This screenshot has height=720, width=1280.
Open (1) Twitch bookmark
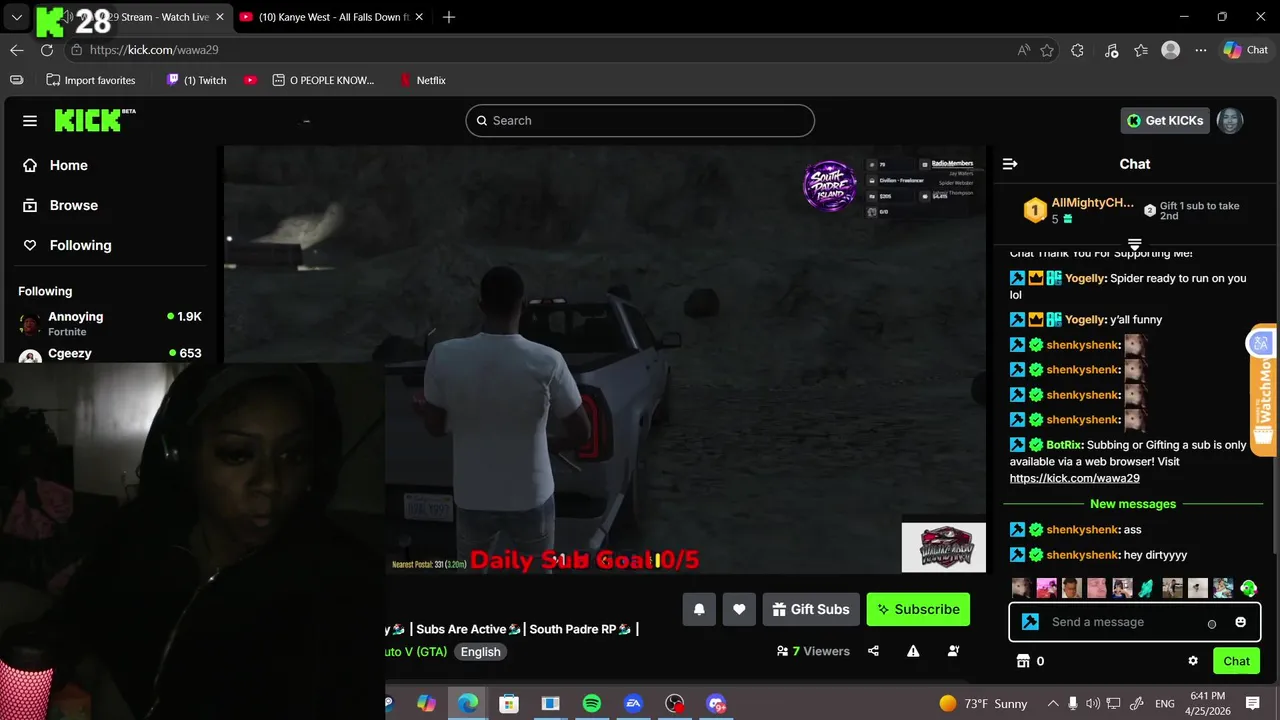pos(197,80)
